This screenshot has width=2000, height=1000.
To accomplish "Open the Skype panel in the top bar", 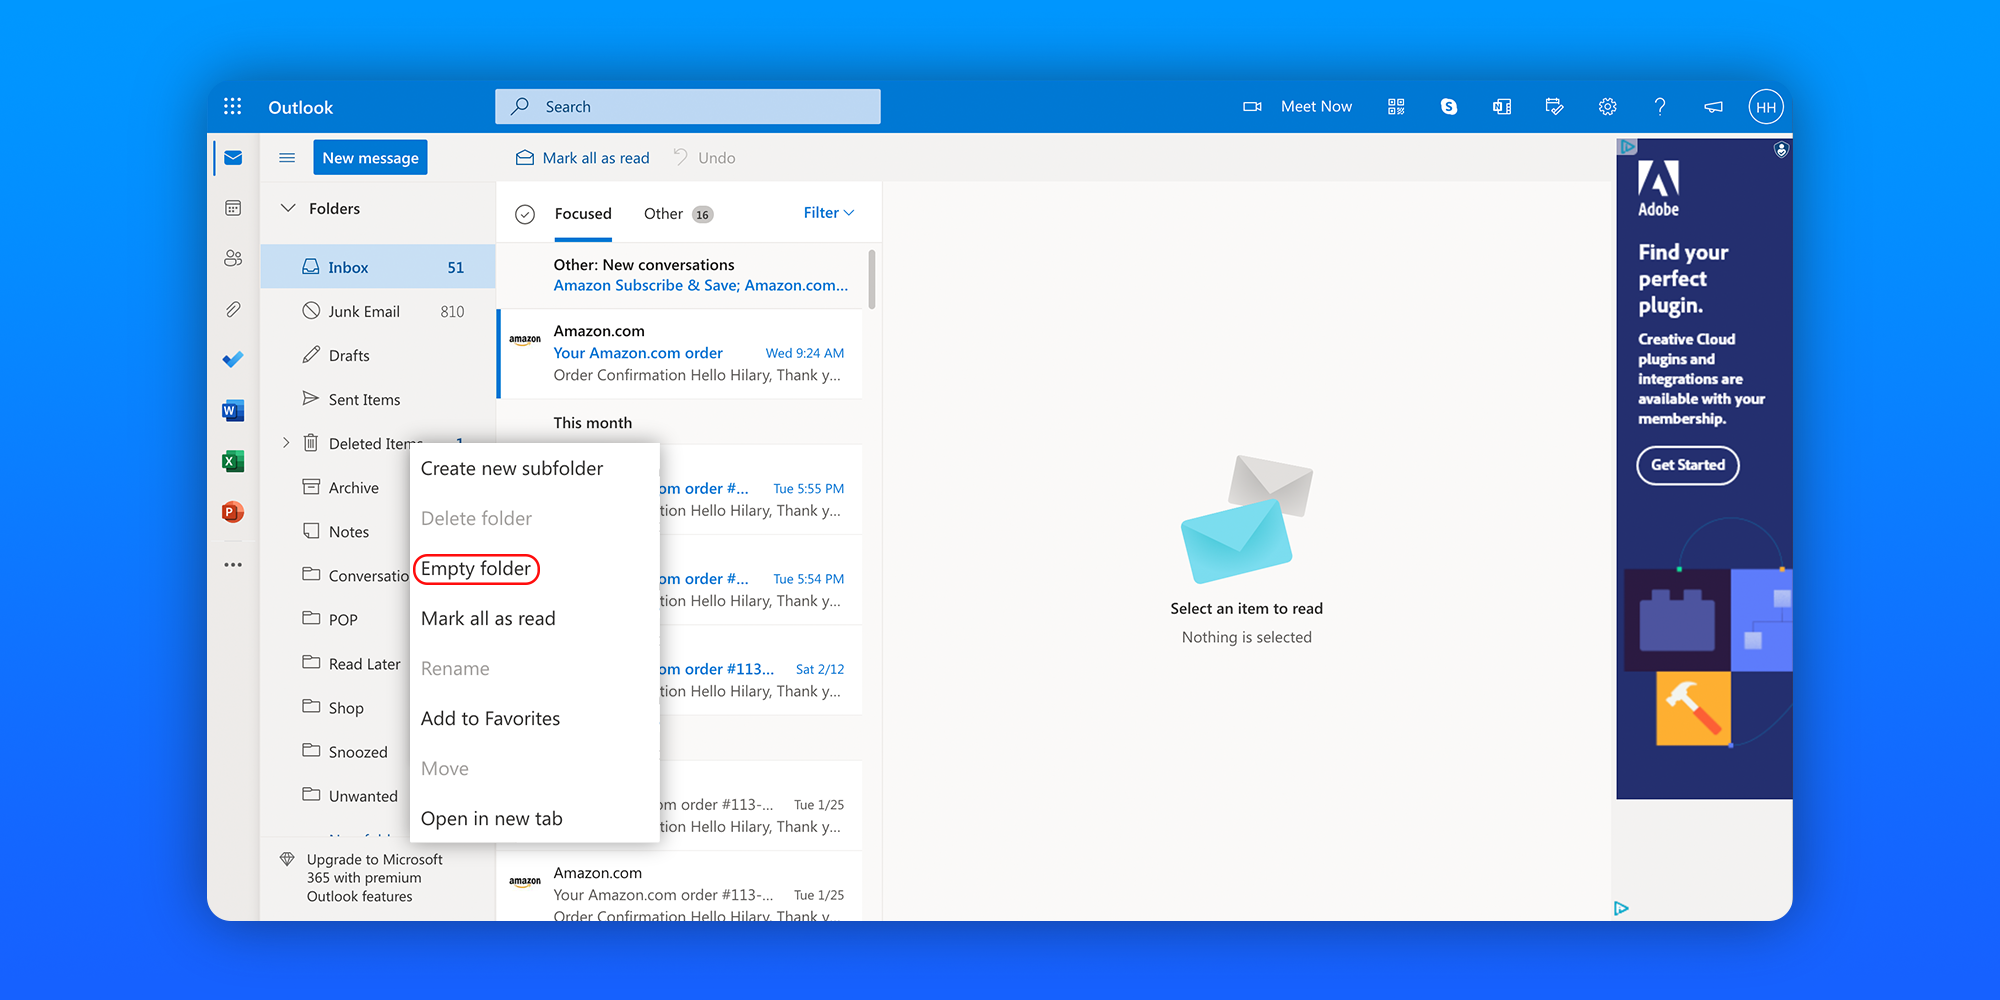I will pyautogui.click(x=1449, y=106).
